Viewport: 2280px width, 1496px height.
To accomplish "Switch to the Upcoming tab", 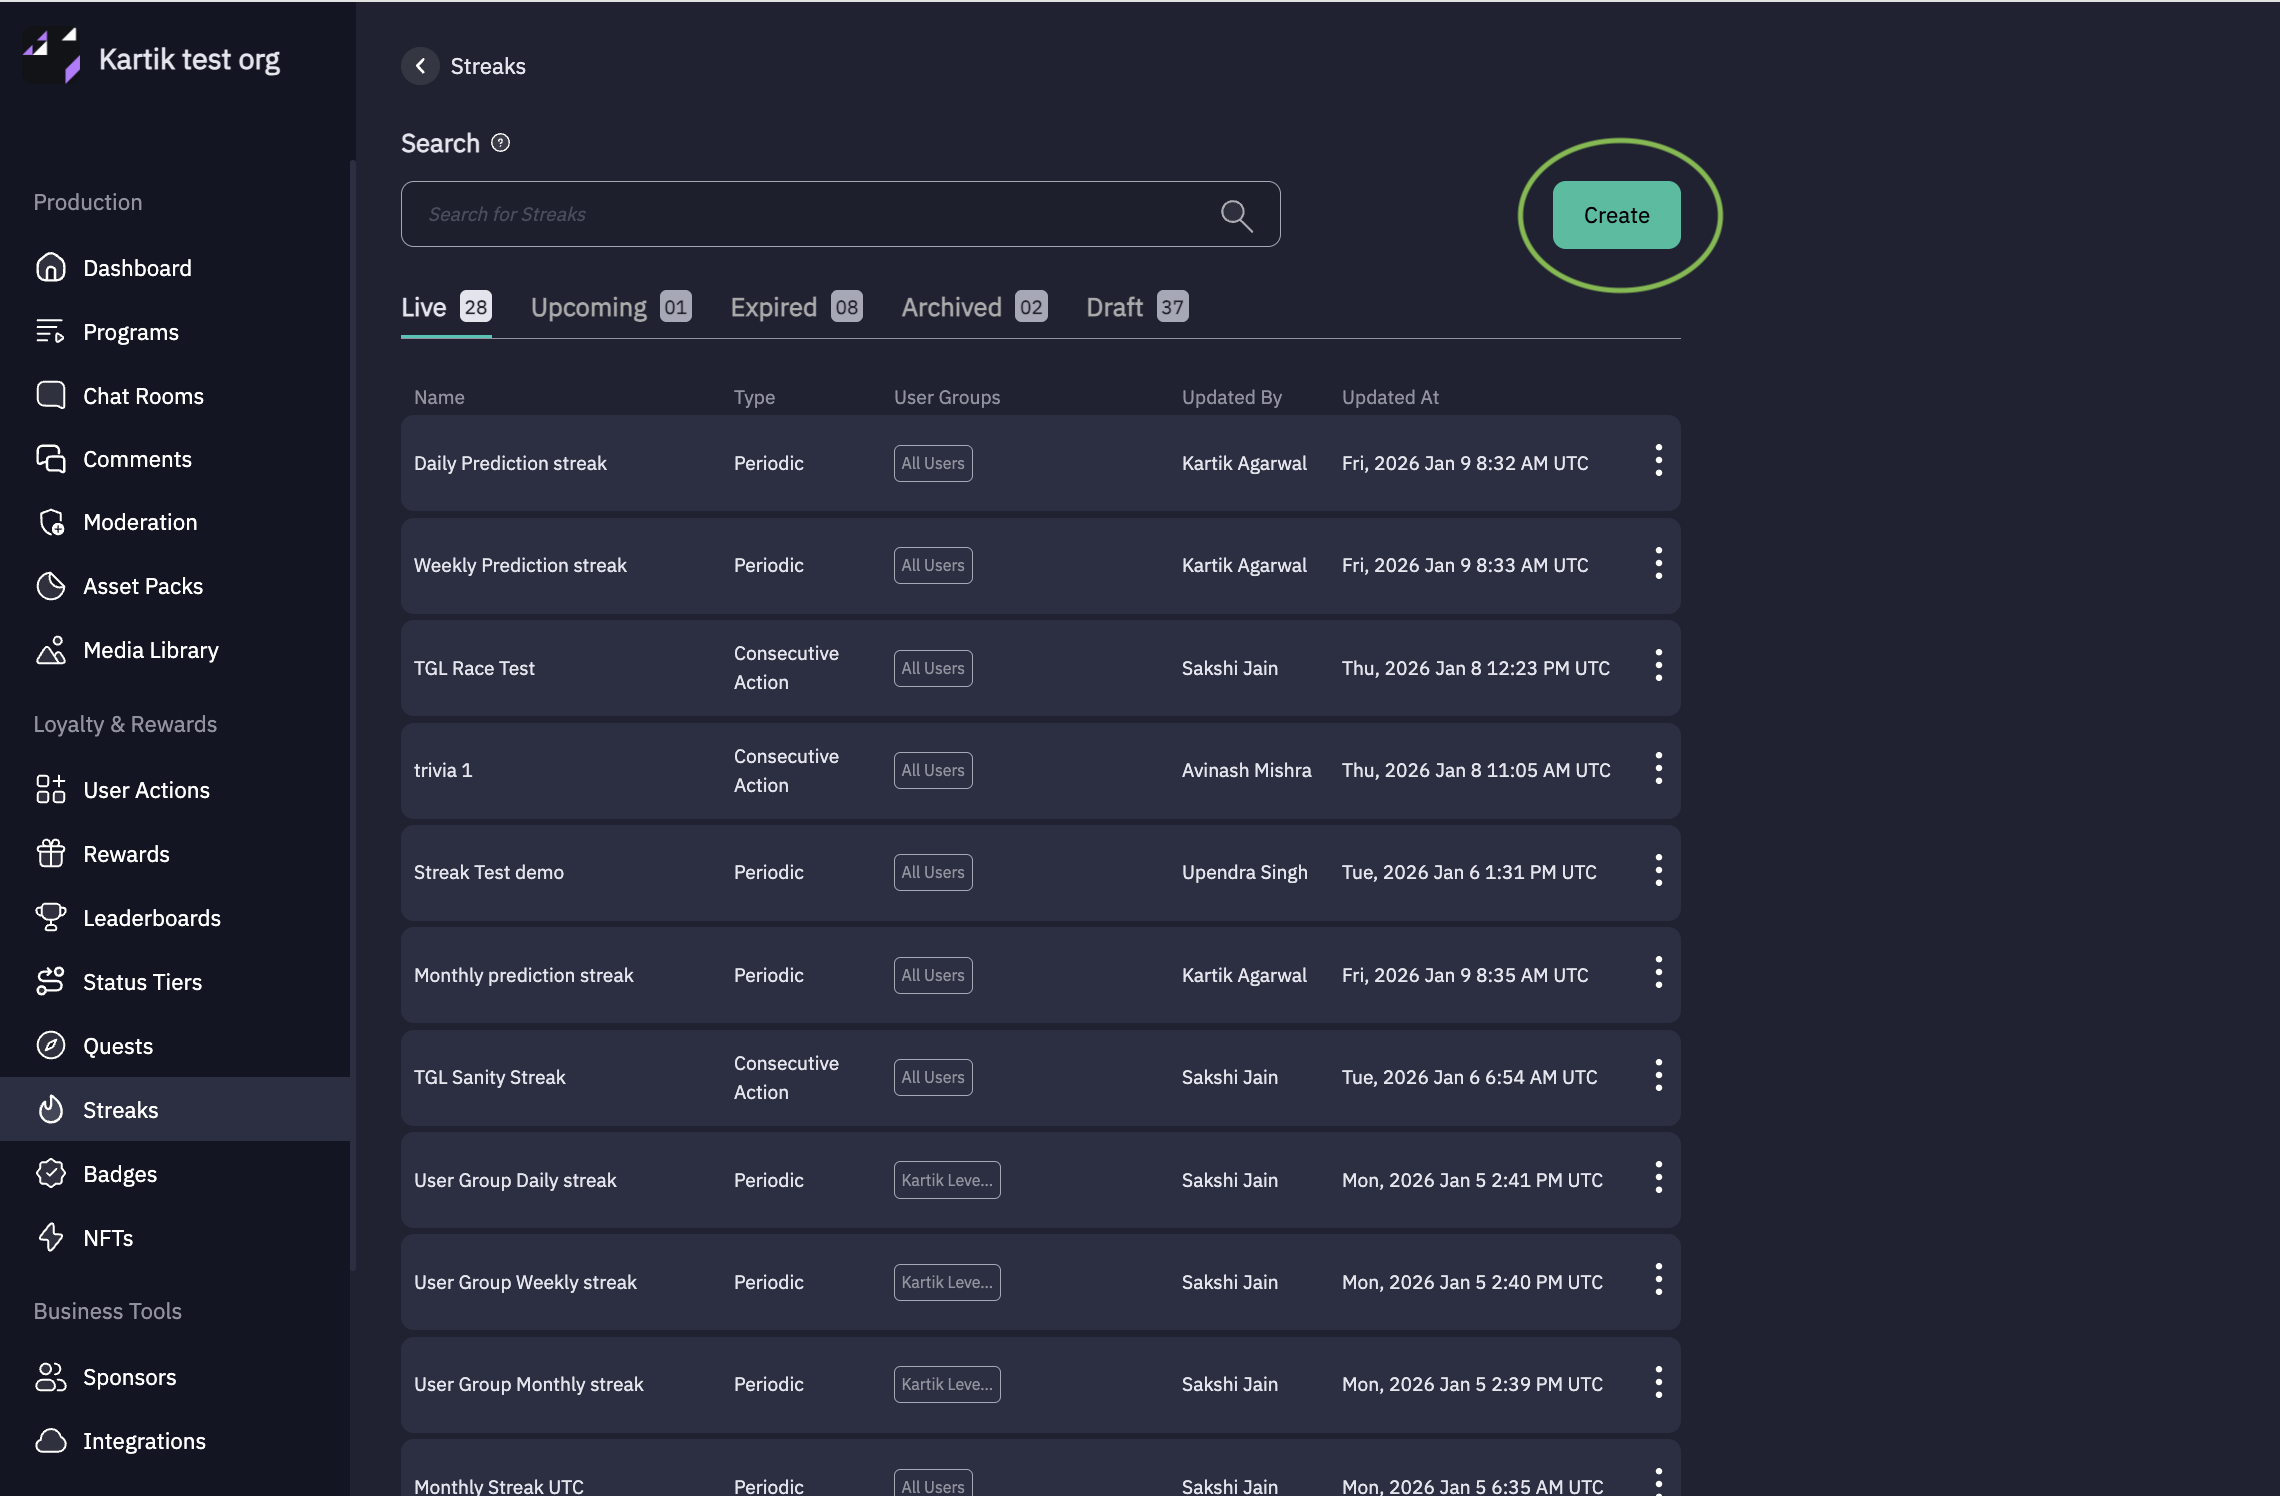I will [609, 308].
